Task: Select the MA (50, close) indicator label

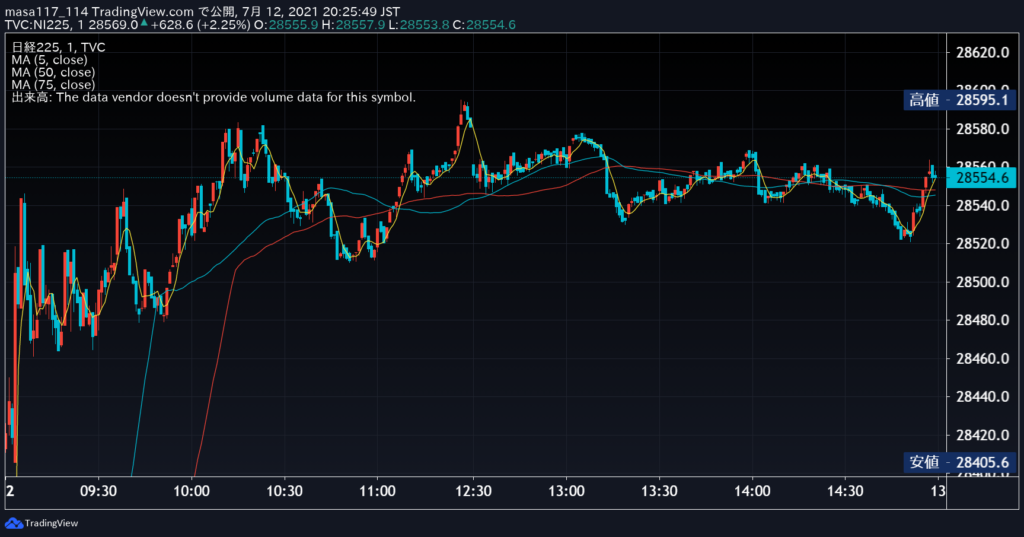Action: tap(53, 72)
